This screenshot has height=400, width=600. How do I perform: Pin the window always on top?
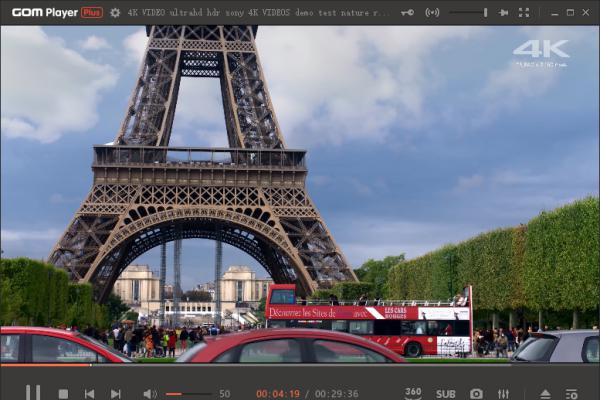[504, 13]
